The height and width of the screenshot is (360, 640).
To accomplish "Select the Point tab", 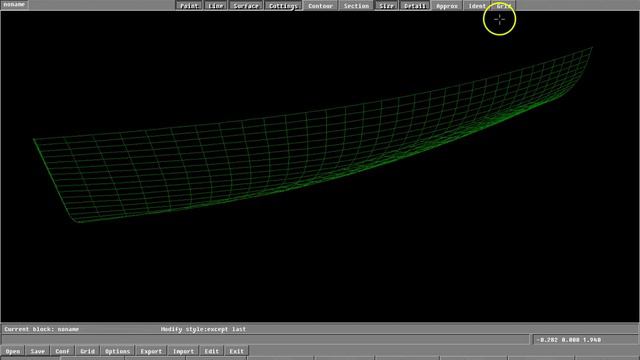I will (189, 6).
